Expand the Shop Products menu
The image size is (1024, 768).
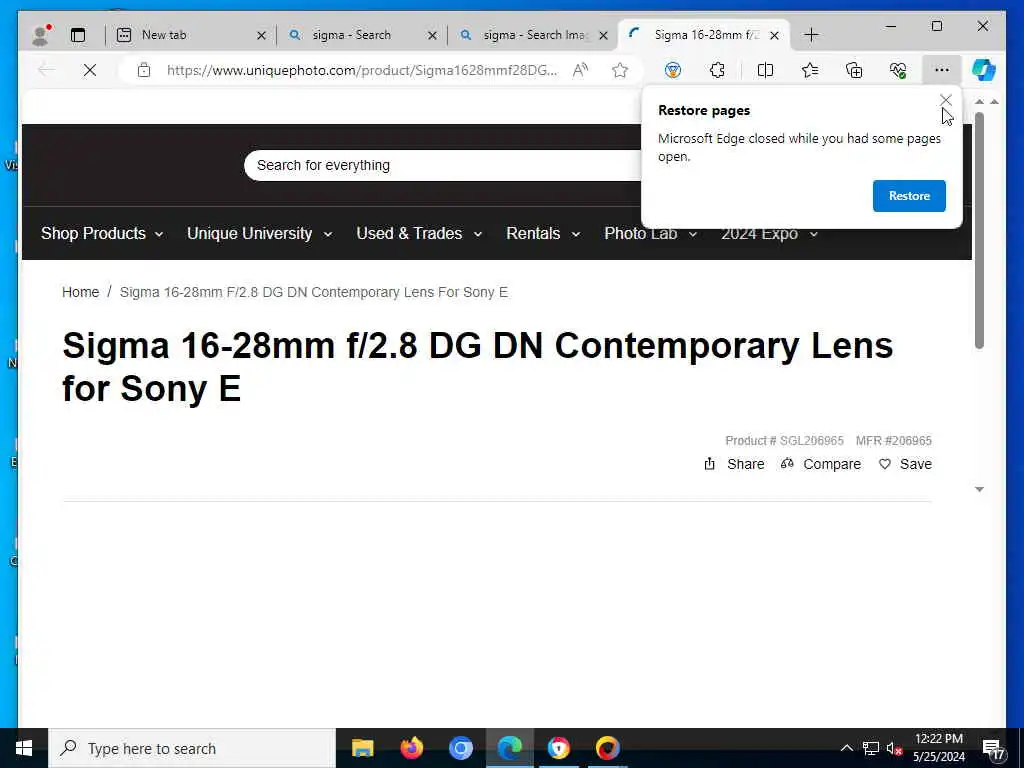coord(102,234)
